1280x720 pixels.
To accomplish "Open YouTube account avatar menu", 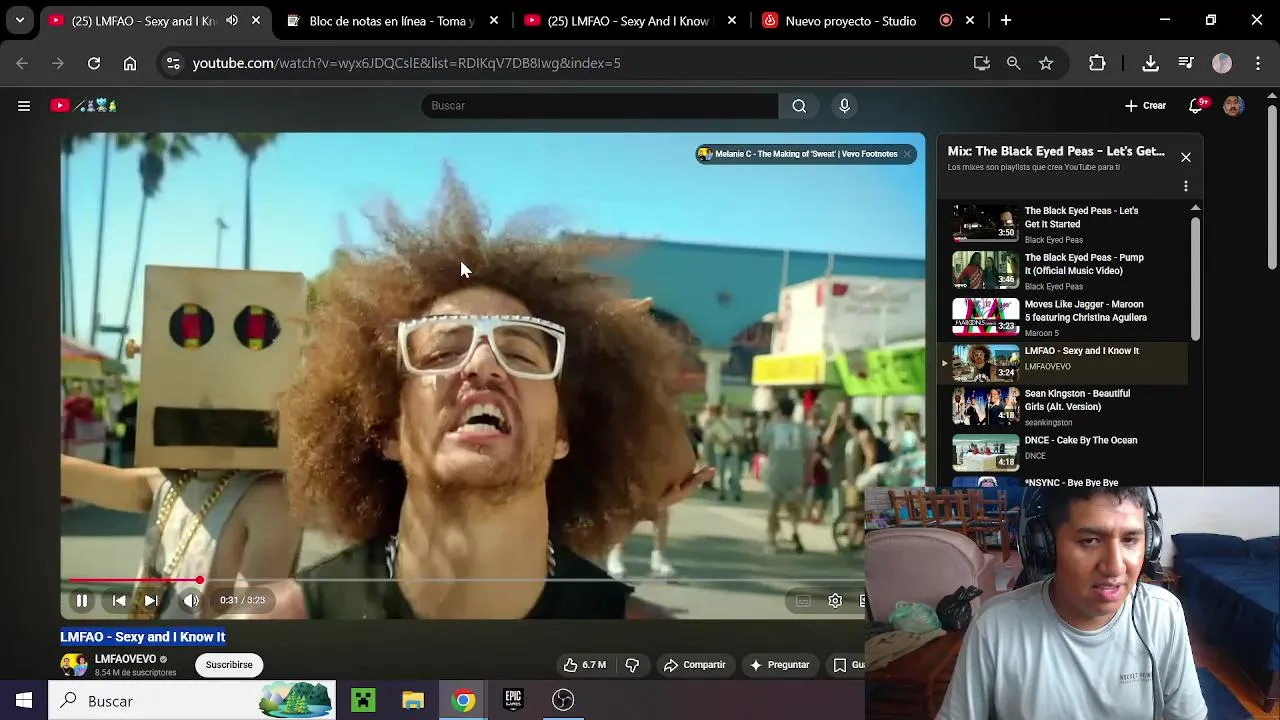I will pyautogui.click(x=1234, y=105).
